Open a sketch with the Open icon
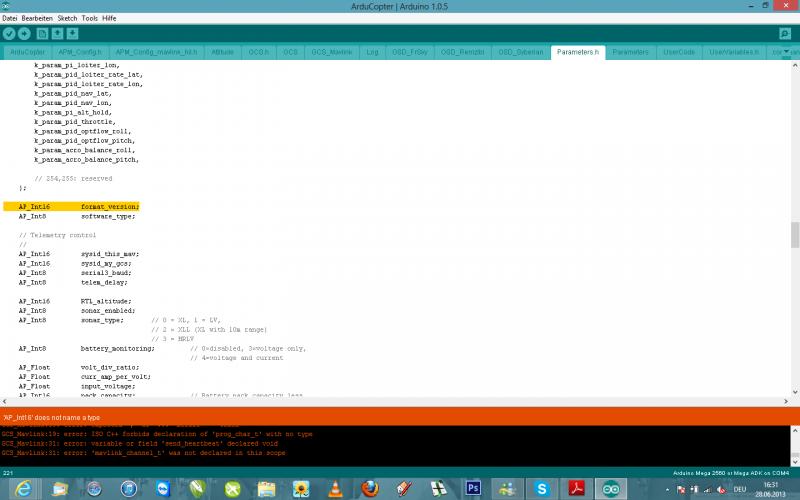This screenshot has height=500, width=800. point(57,34)
